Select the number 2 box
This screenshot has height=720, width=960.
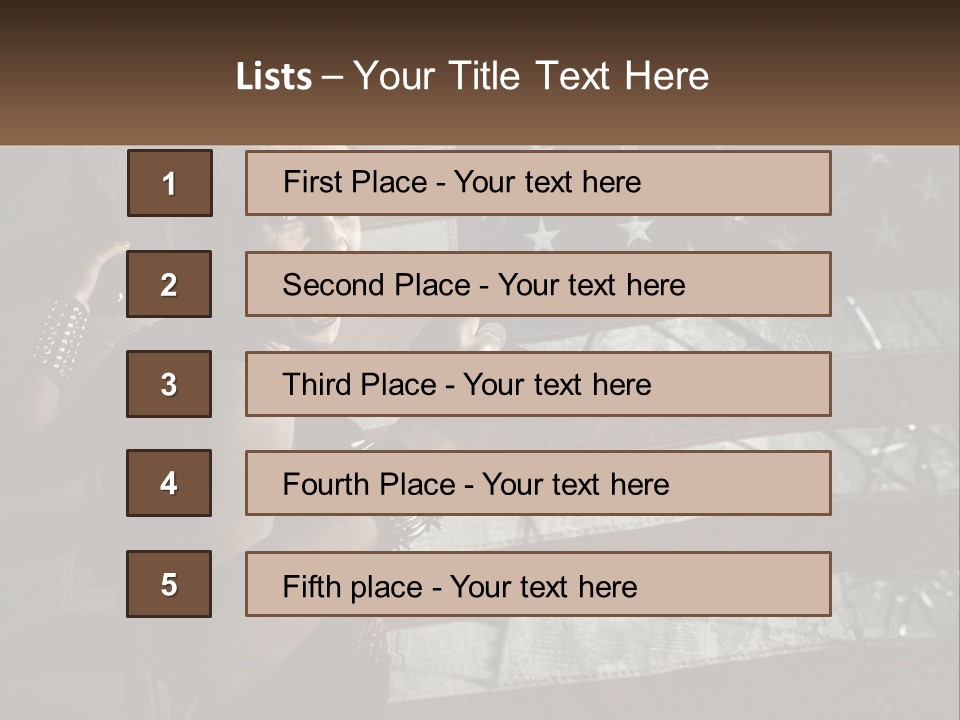click(169, 284)
